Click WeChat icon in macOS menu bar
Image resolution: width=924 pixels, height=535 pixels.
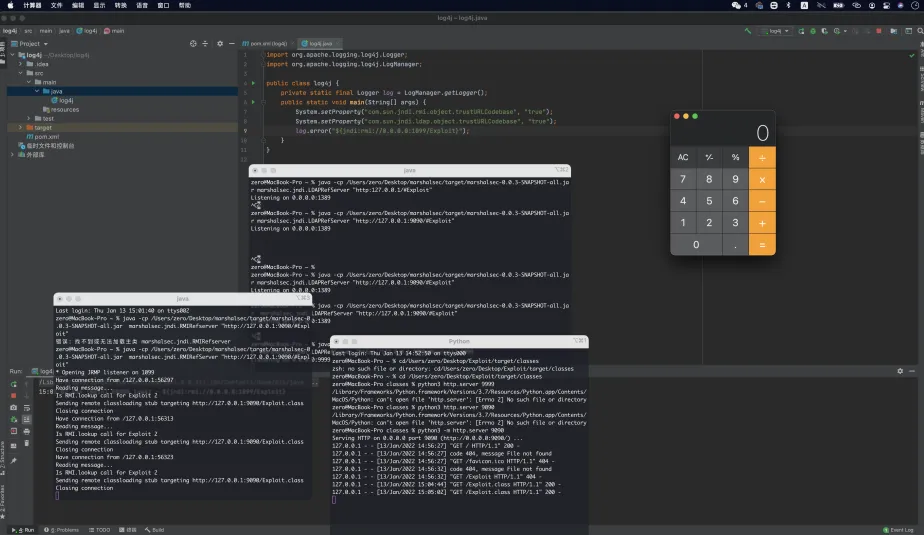point(736,5)
